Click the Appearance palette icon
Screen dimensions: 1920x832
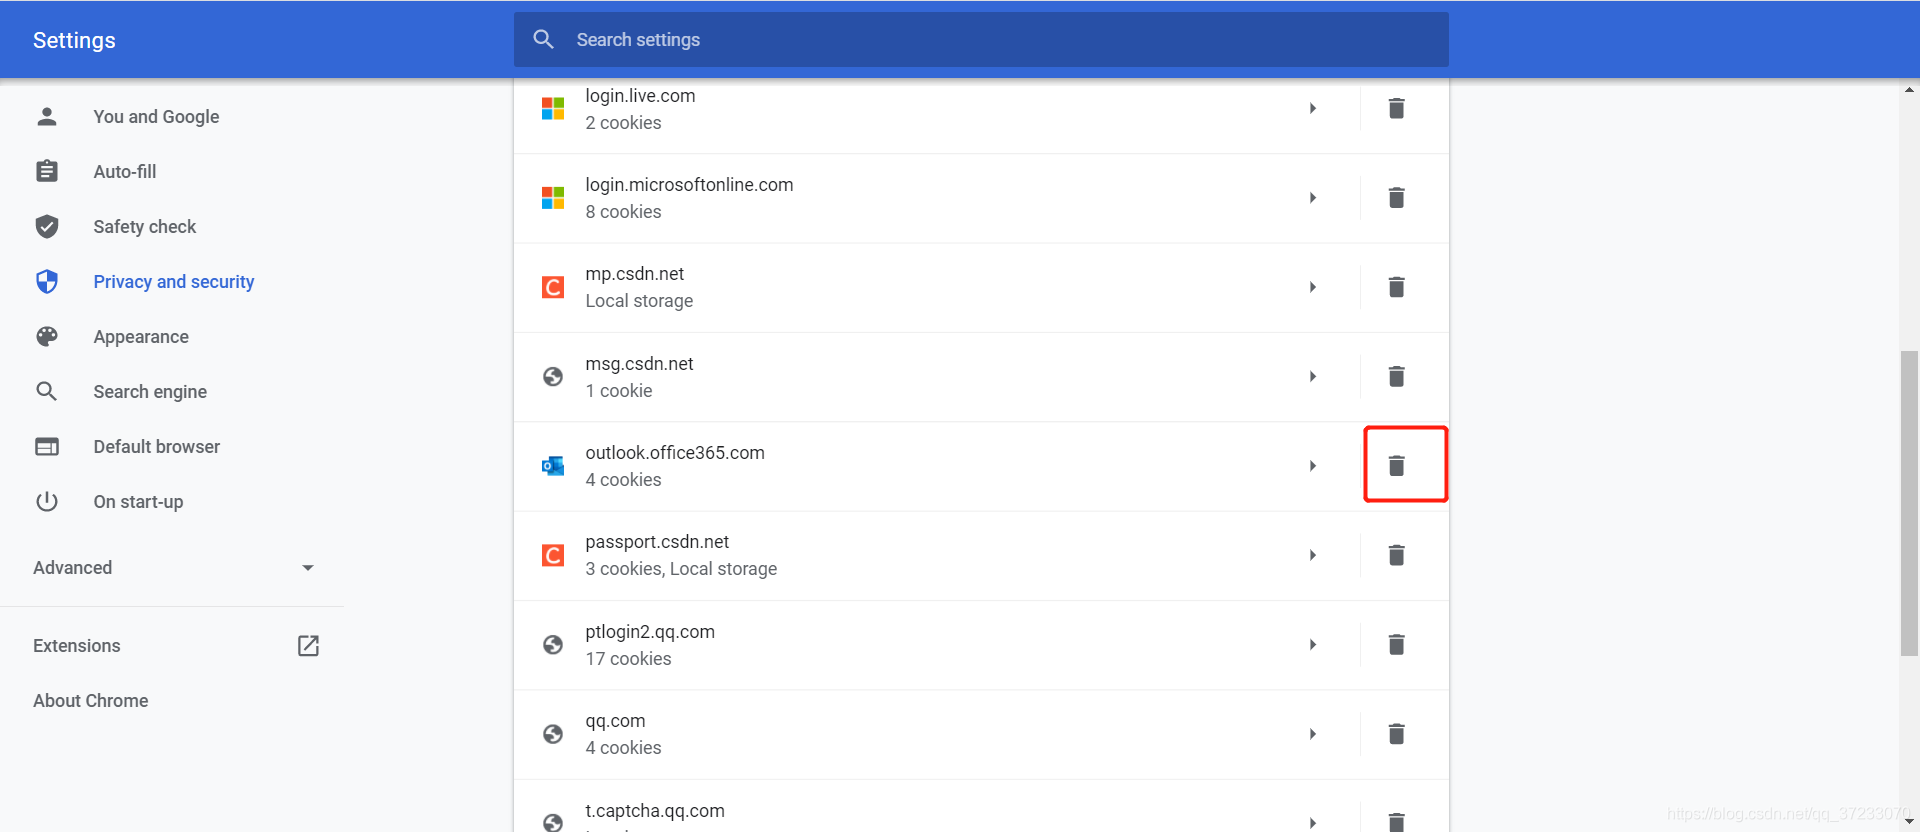[x=47, y=336]
